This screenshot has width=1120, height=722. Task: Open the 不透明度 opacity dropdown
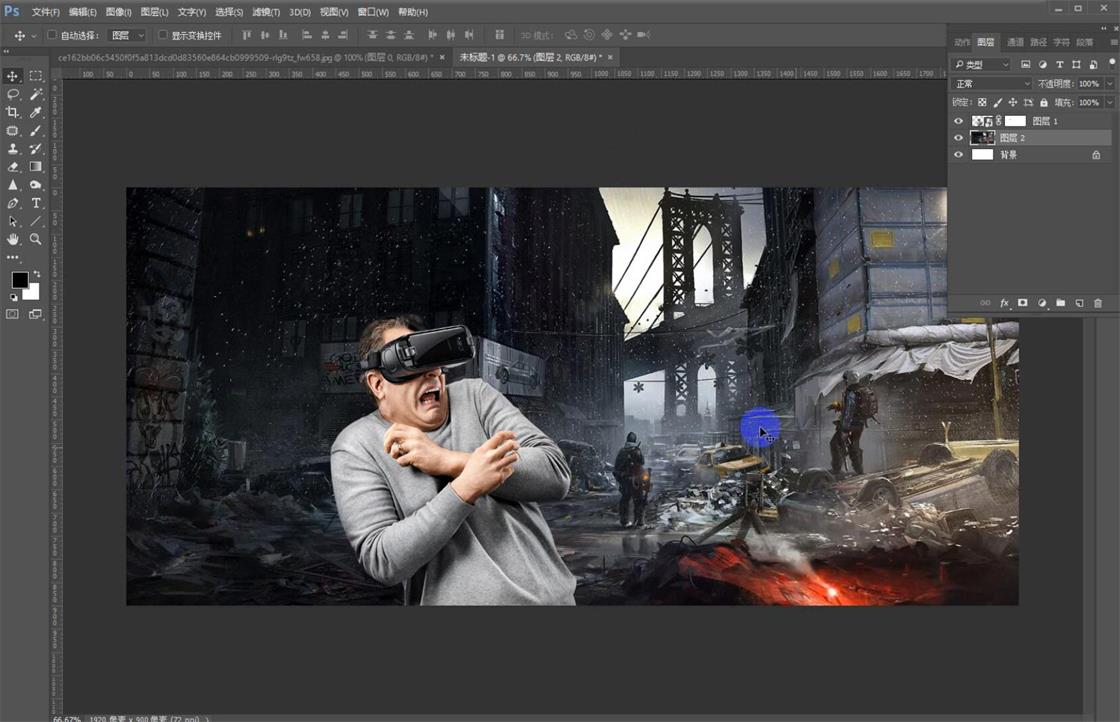point(1108,83)
